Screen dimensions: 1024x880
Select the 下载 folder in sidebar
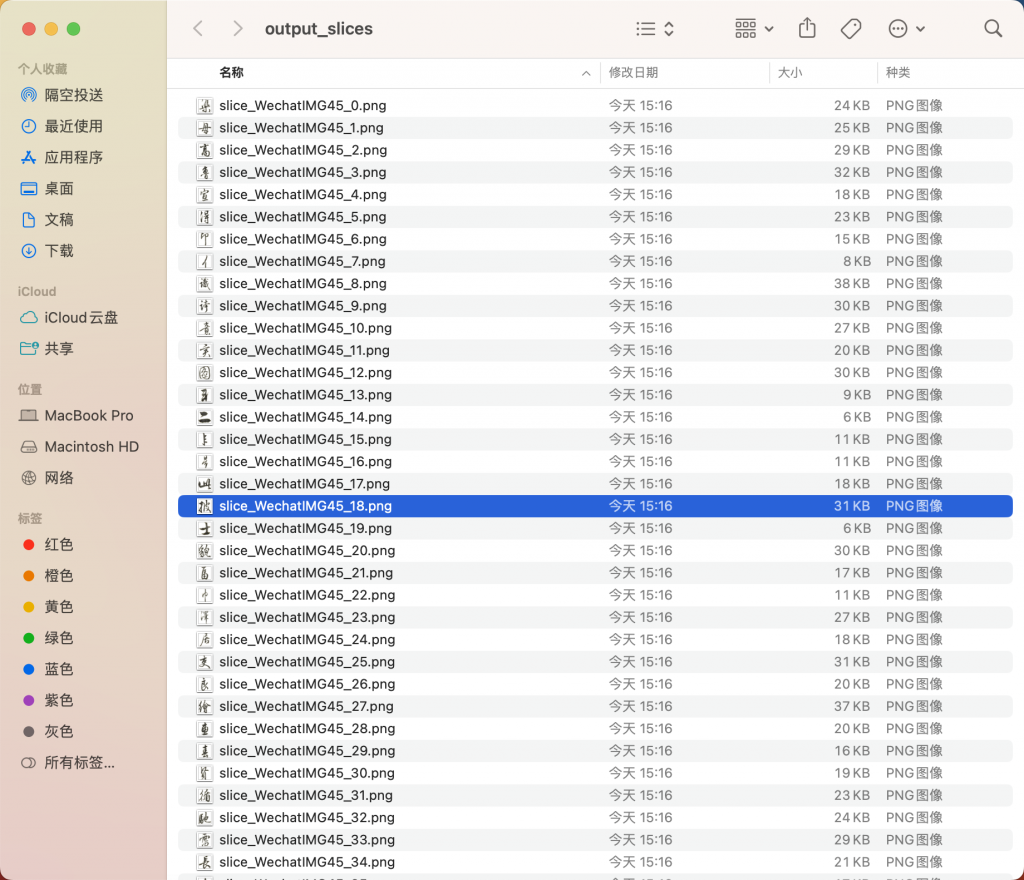pyautogui.click(x=59, y=250)
